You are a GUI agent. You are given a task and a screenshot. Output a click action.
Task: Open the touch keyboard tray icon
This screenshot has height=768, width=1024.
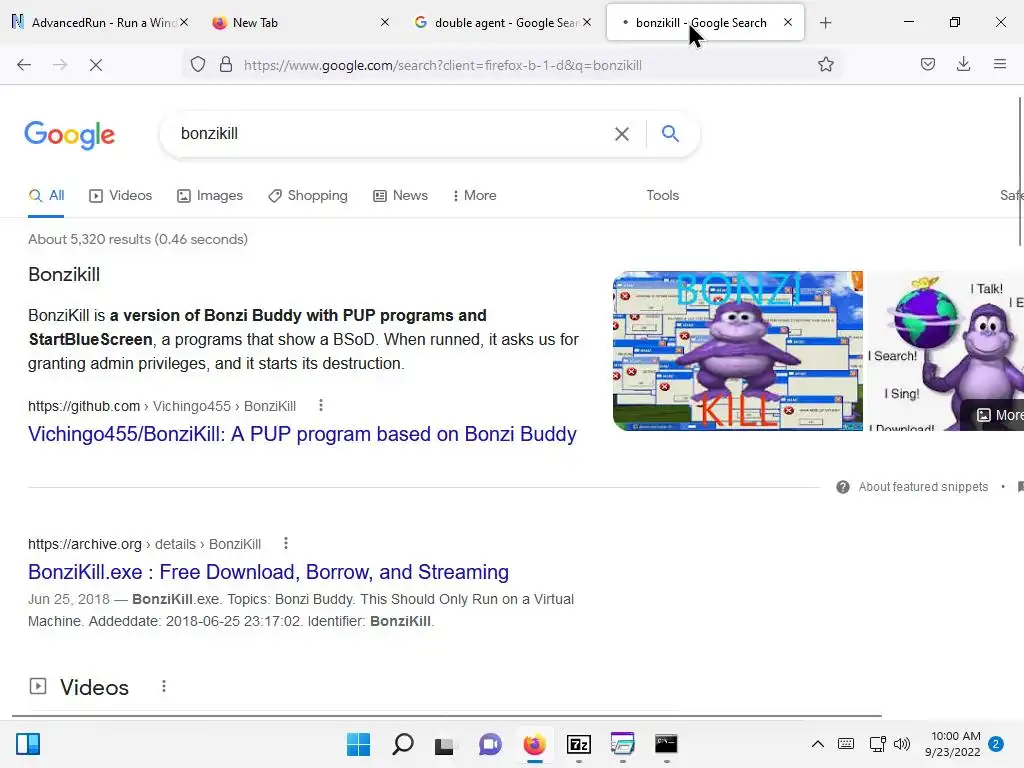846,744
